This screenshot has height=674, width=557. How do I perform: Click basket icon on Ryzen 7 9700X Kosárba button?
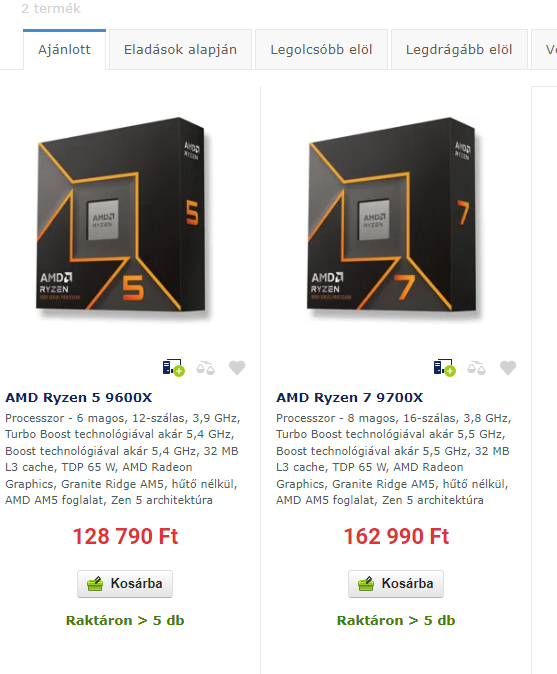pyautogui.click(x=366, y=584)
